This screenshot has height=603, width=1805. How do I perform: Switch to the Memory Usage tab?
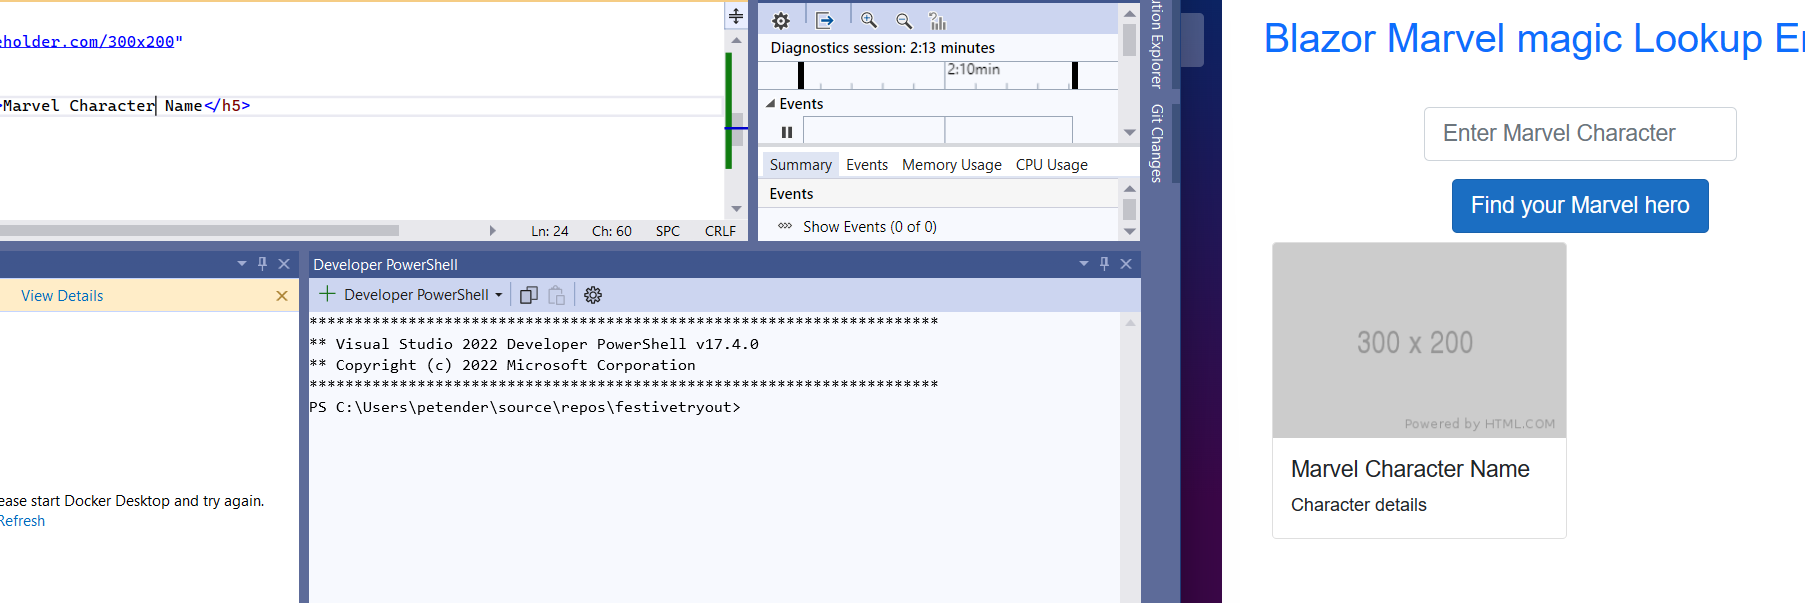pyautogui.click(x=951, y=165)
